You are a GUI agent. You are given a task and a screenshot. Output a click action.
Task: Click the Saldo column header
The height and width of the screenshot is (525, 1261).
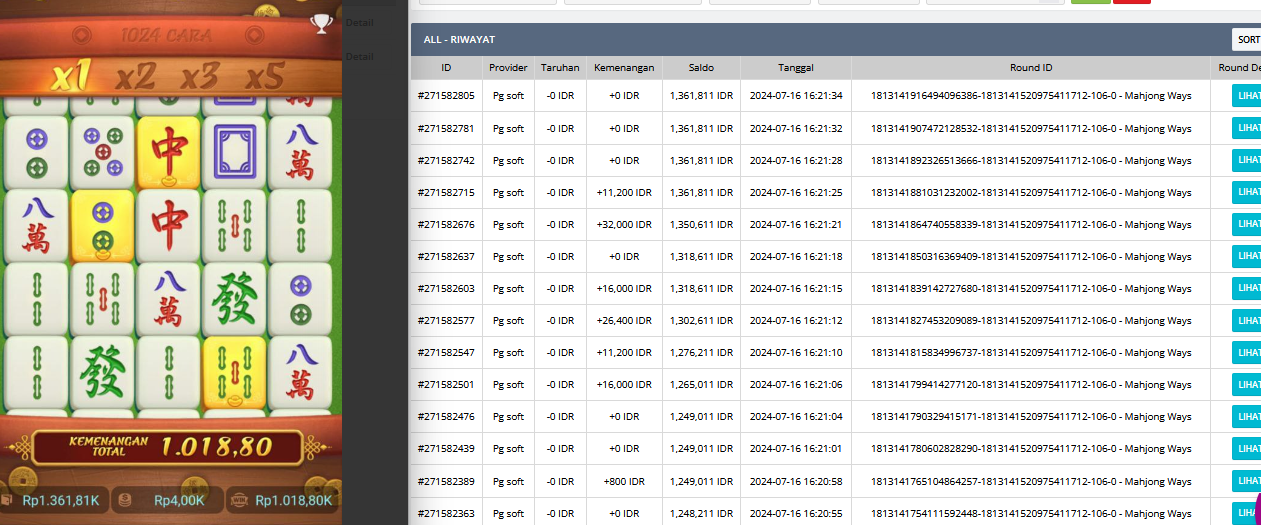(x=701, y=67)
